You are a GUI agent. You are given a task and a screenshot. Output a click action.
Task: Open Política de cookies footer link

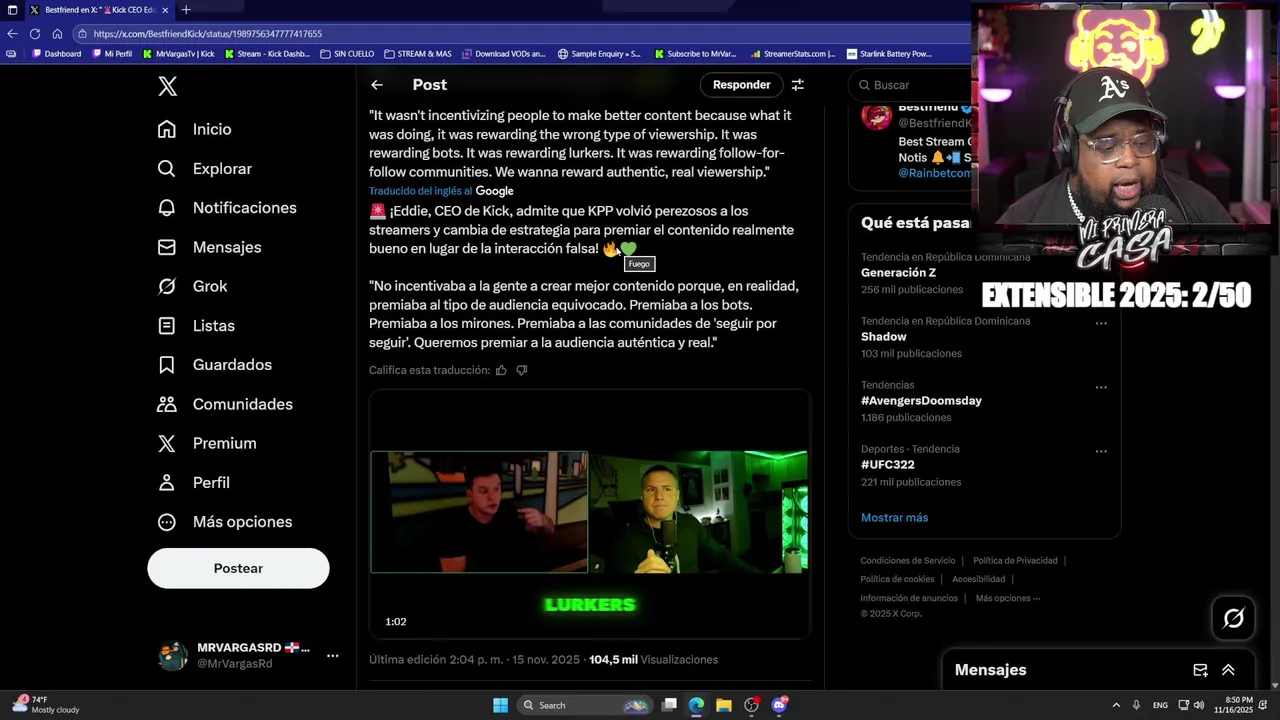[897, 579]
